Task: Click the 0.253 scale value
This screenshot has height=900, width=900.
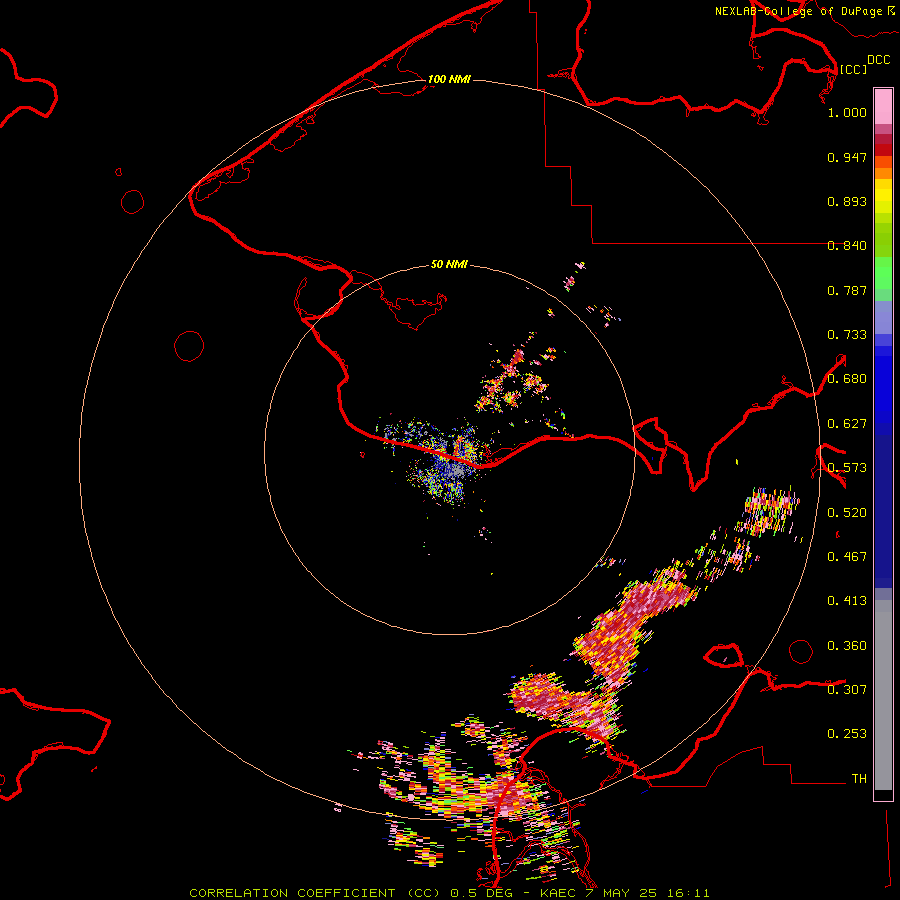Action: point(847,734)
